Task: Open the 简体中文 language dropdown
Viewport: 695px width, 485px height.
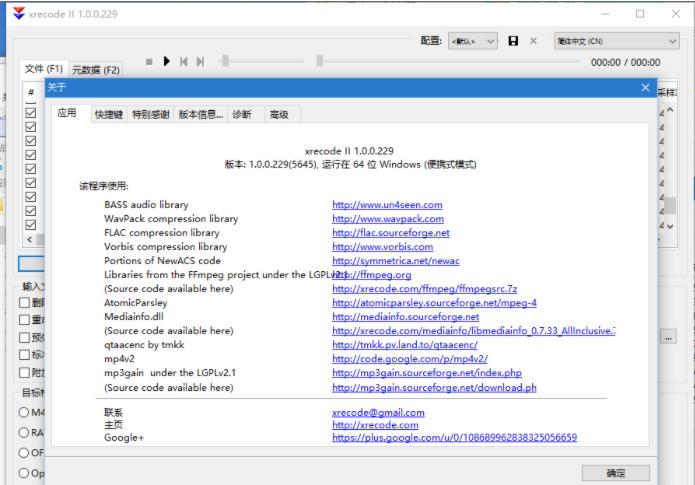Action: [616, 41]
